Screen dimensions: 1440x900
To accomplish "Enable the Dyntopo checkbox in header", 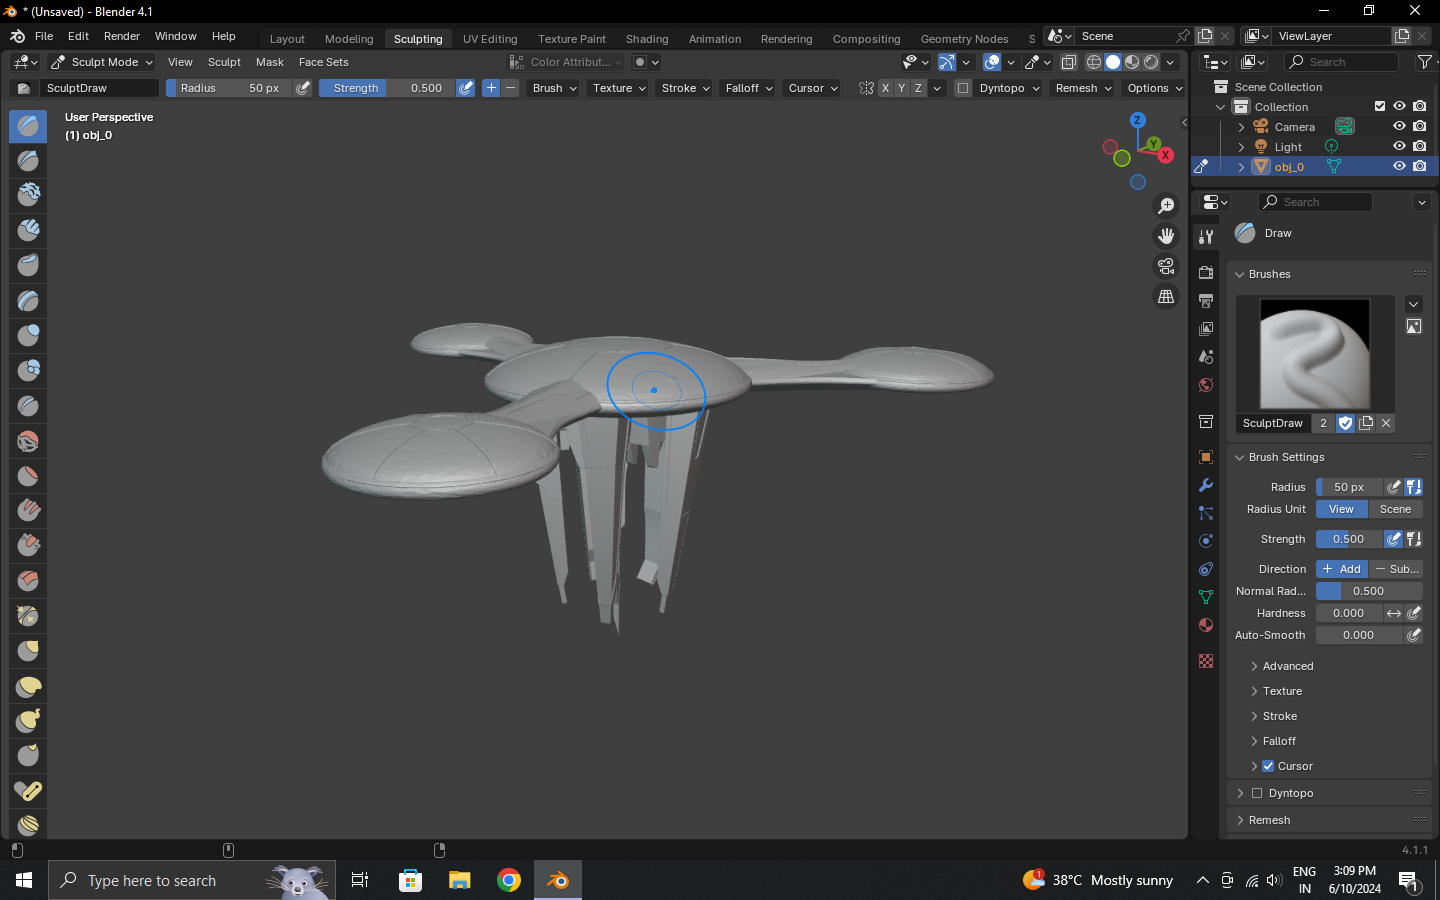I will [x=963, y=88].
